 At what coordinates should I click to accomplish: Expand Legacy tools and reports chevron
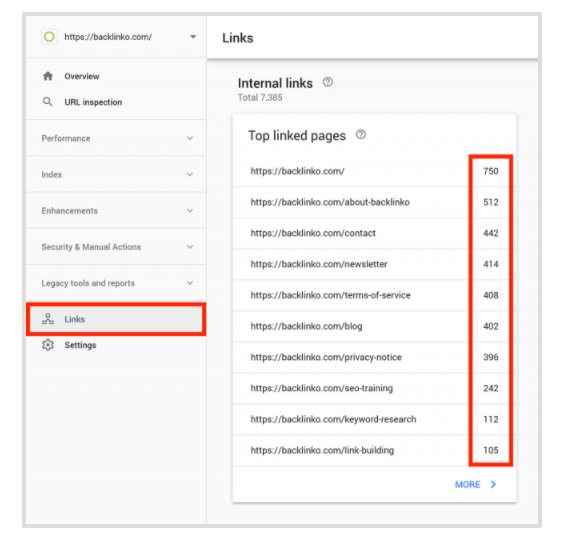coord(190,283)
